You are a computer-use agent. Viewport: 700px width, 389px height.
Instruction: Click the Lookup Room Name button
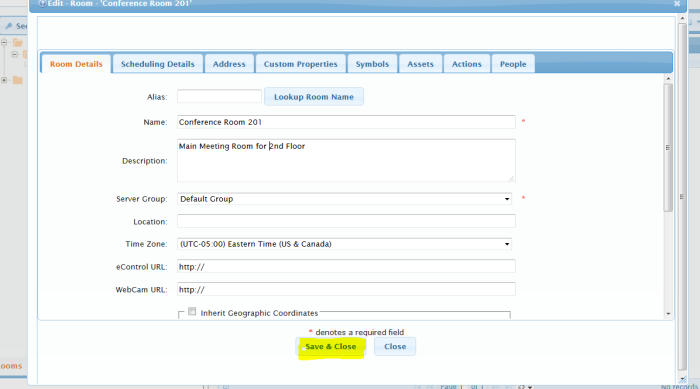[x=314, y=97]
